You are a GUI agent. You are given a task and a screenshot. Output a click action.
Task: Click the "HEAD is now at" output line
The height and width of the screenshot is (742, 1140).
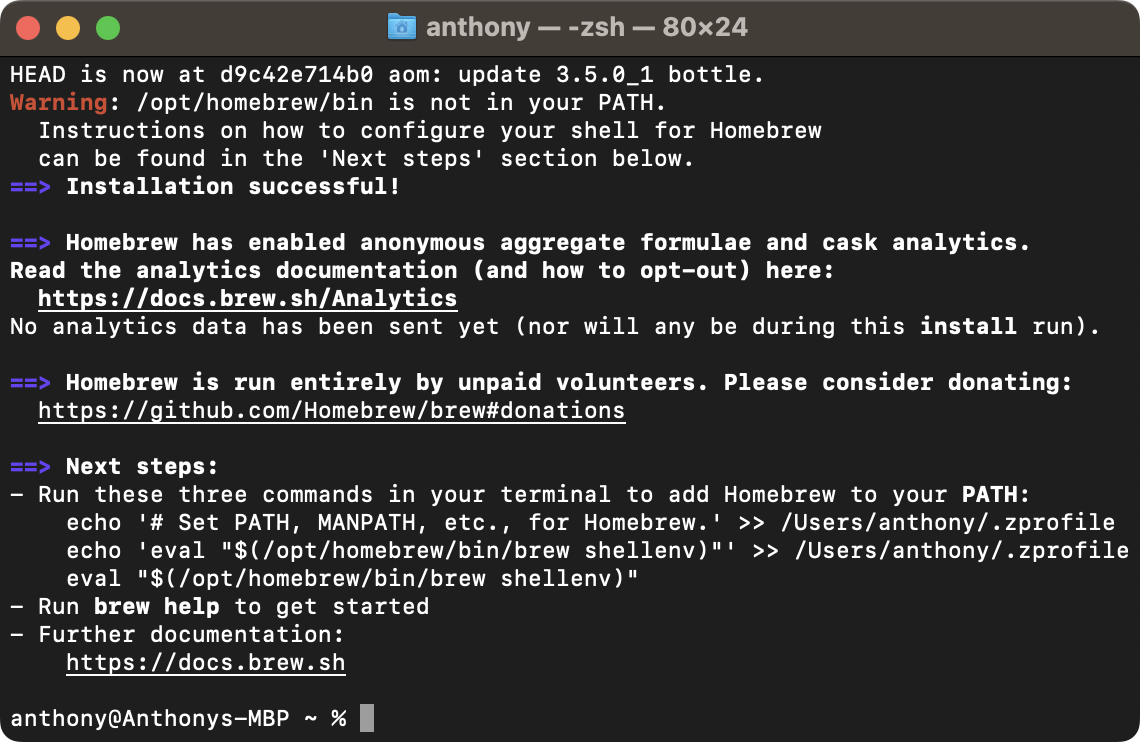point(386,75)
